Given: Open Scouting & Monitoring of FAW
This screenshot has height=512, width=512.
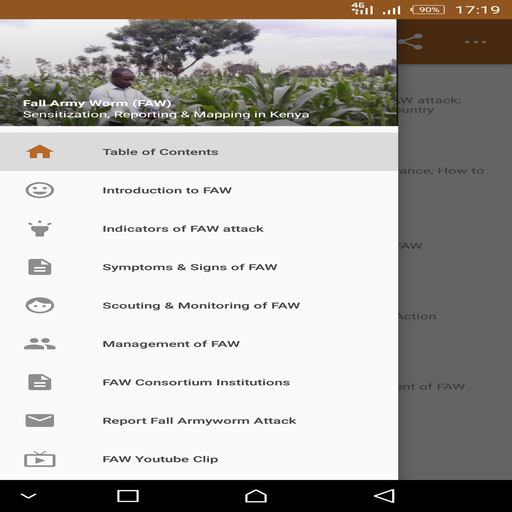Looking at the screenshot, I should click(x=199, y=305).
